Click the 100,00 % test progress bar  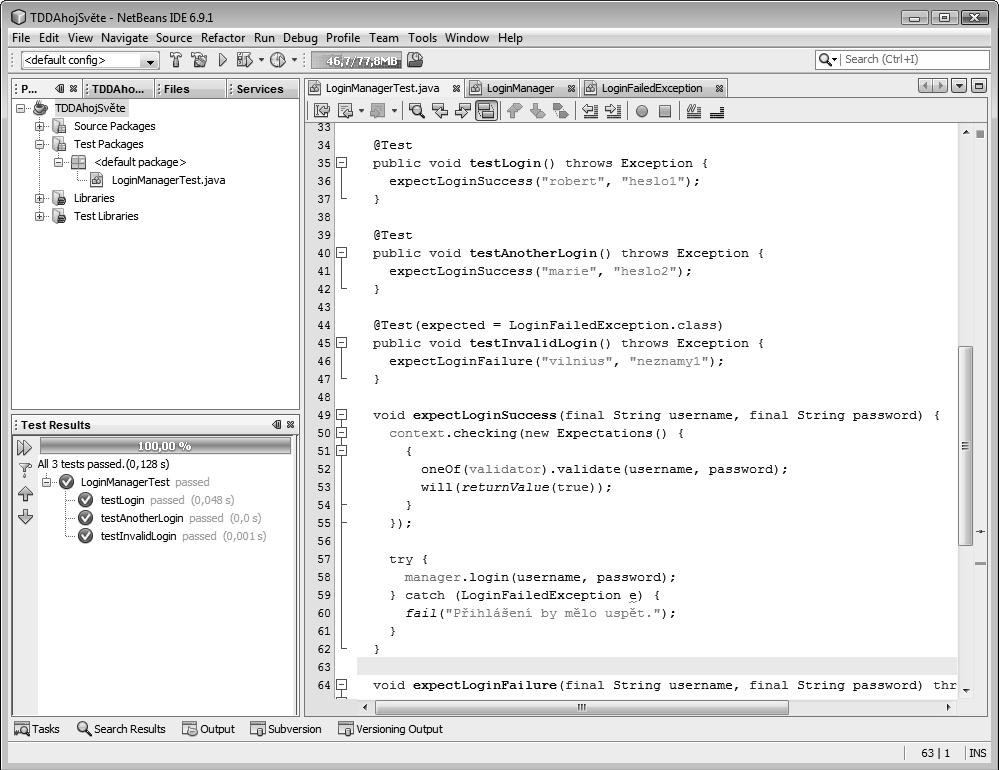165,446
